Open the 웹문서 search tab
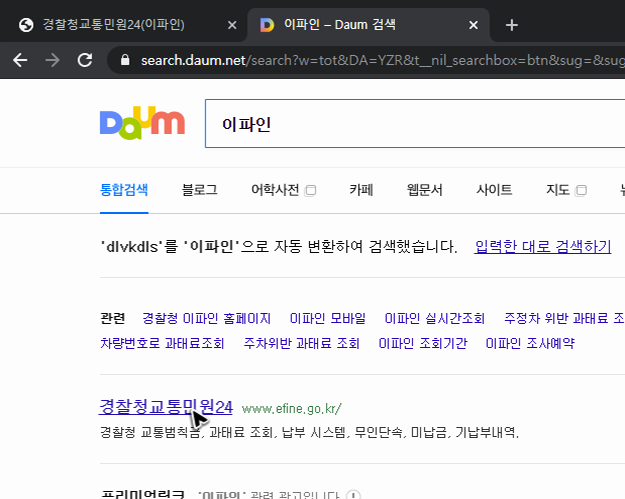The height and width of the screenshot is (499, 625). tap(425, 190)
